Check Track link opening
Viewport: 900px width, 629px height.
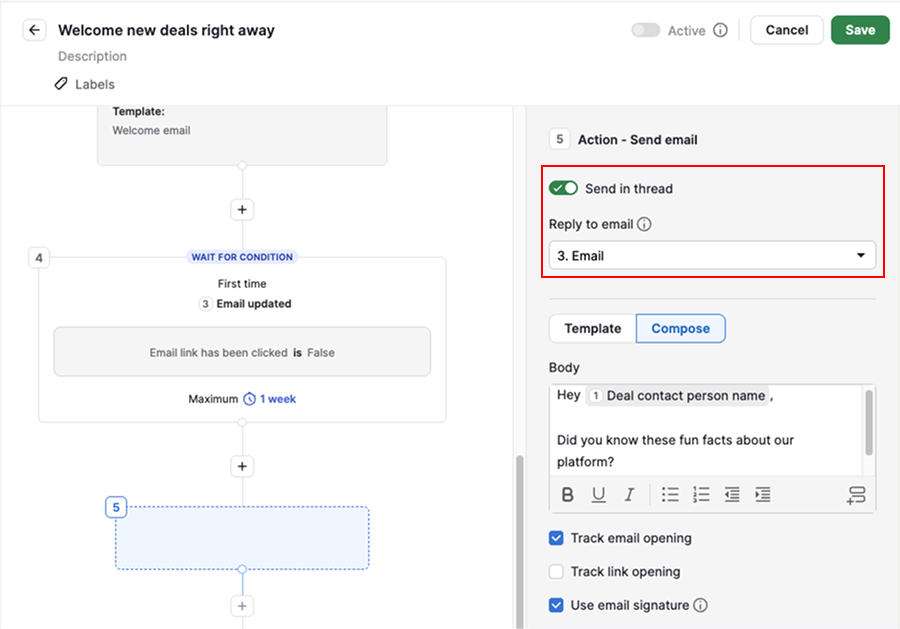pyautogui.click(x=556, y=572)
